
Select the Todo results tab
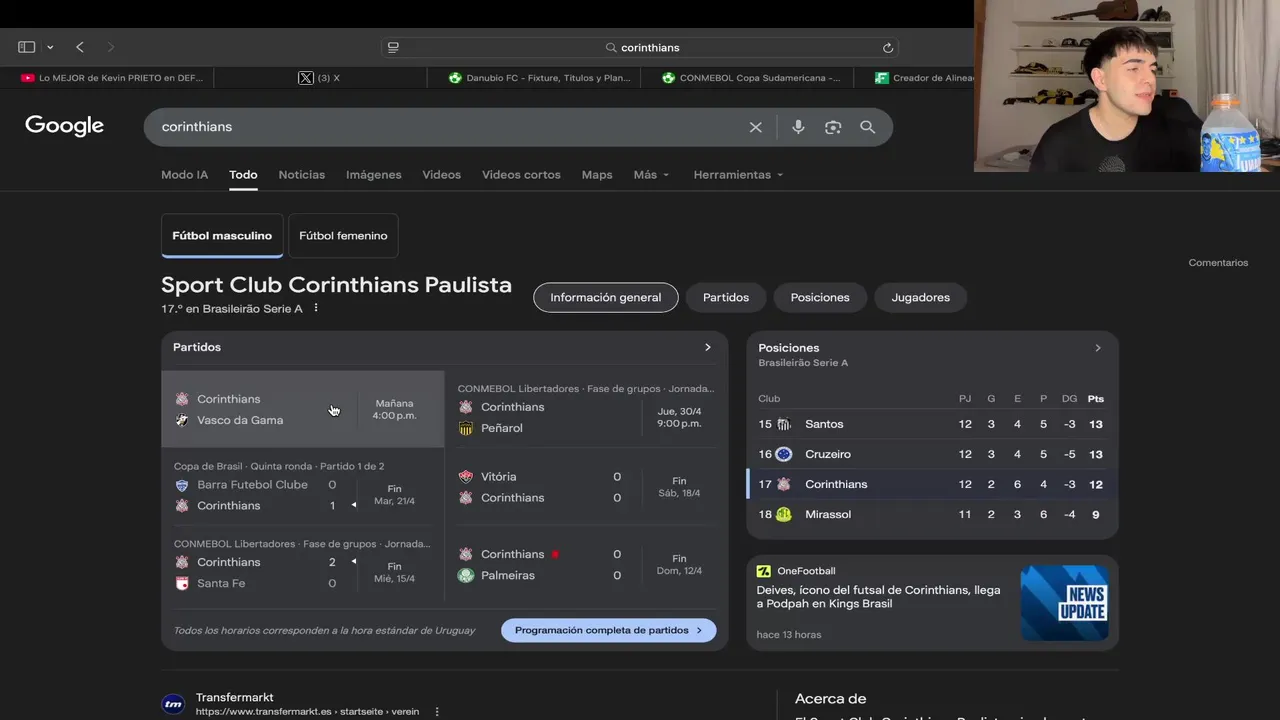pyautogui.click(x=243, y=174)
